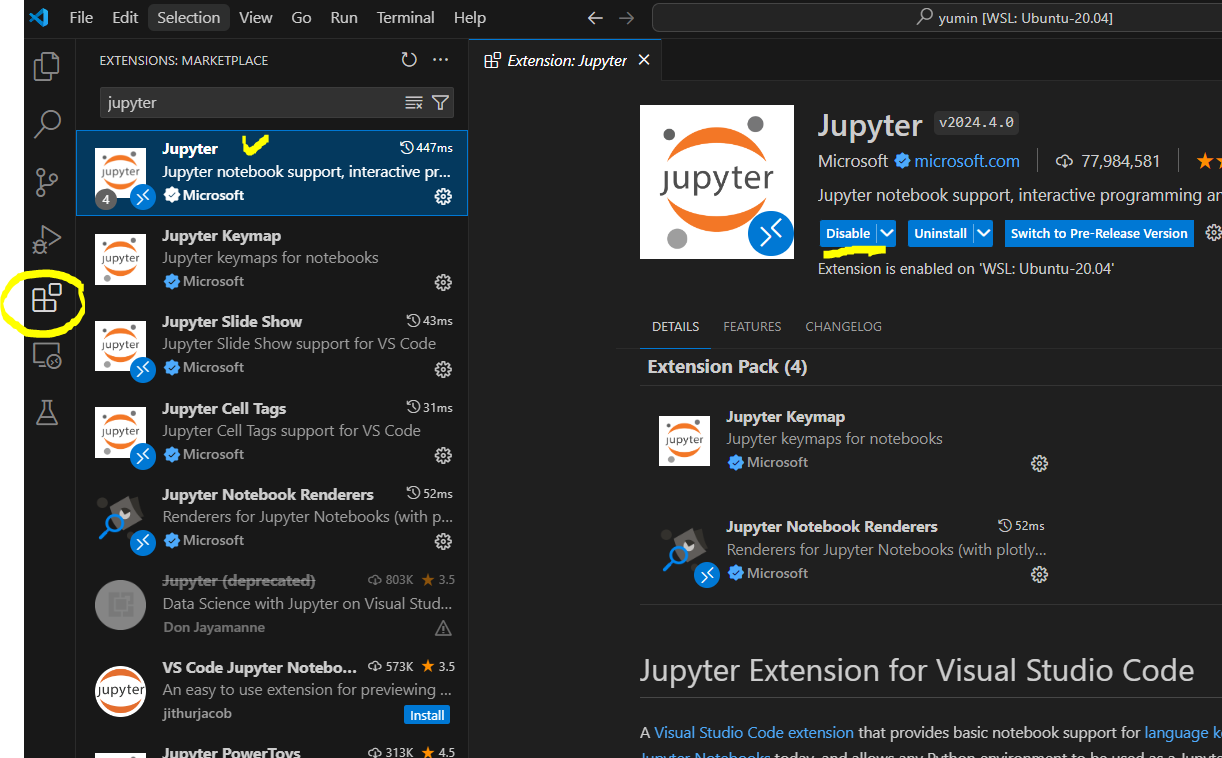Click the command center search box
1222x758 pixels.
pyautogui.click(x=936, y=18)
